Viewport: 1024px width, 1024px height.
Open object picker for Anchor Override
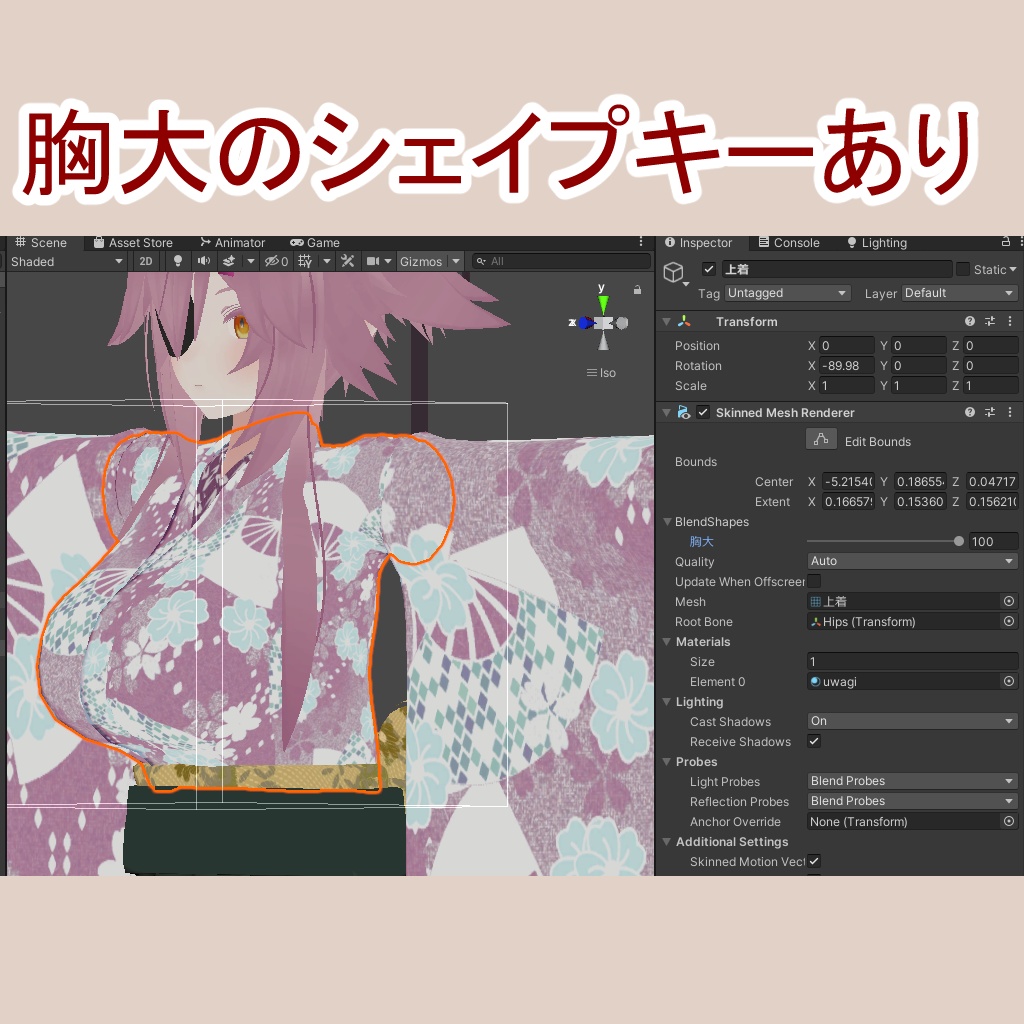coord(1009,821)
